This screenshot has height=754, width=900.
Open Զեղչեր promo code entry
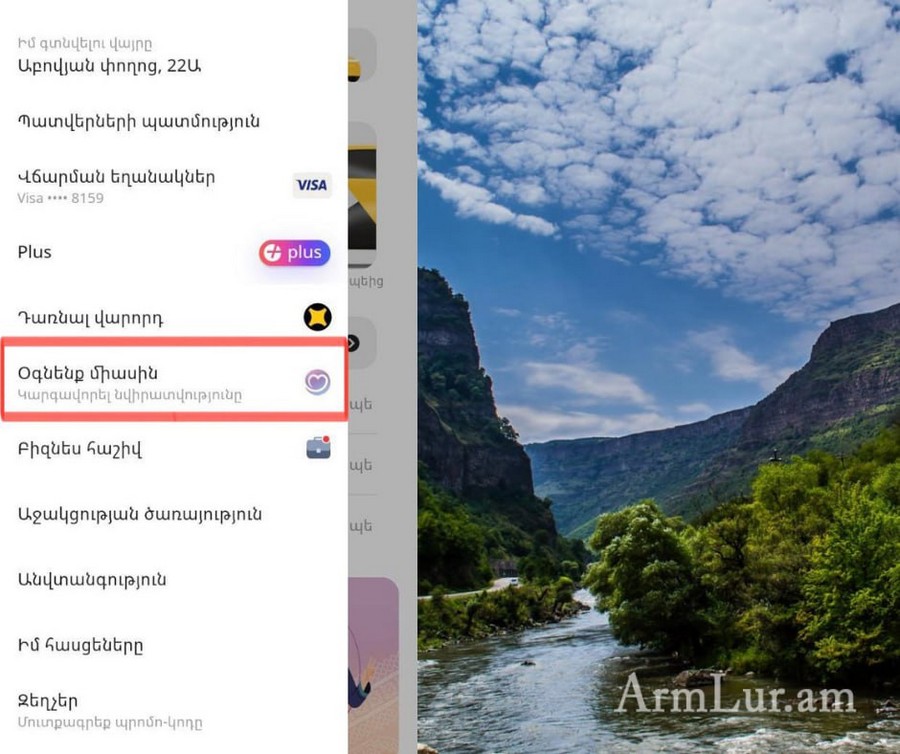[174, 710]
